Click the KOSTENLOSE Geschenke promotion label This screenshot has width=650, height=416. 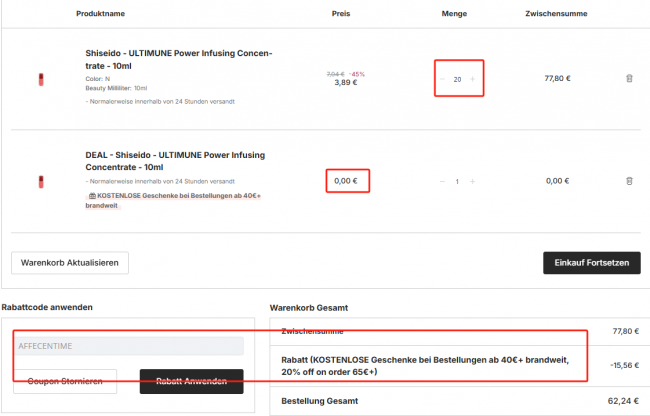tap(173, 201)
